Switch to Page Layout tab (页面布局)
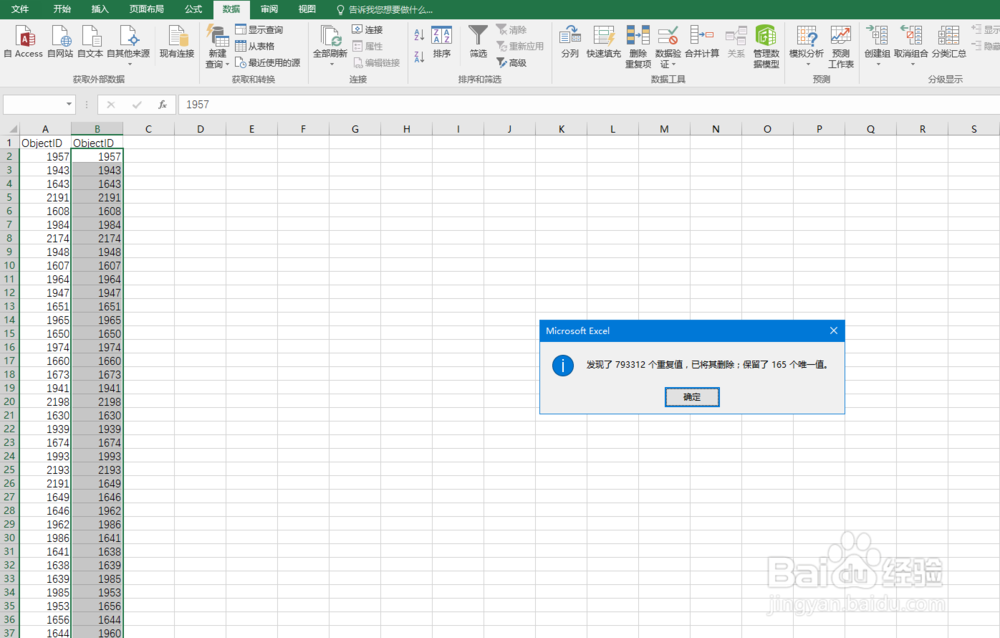This screenshot has height=638, width=1000. [147, 9]
